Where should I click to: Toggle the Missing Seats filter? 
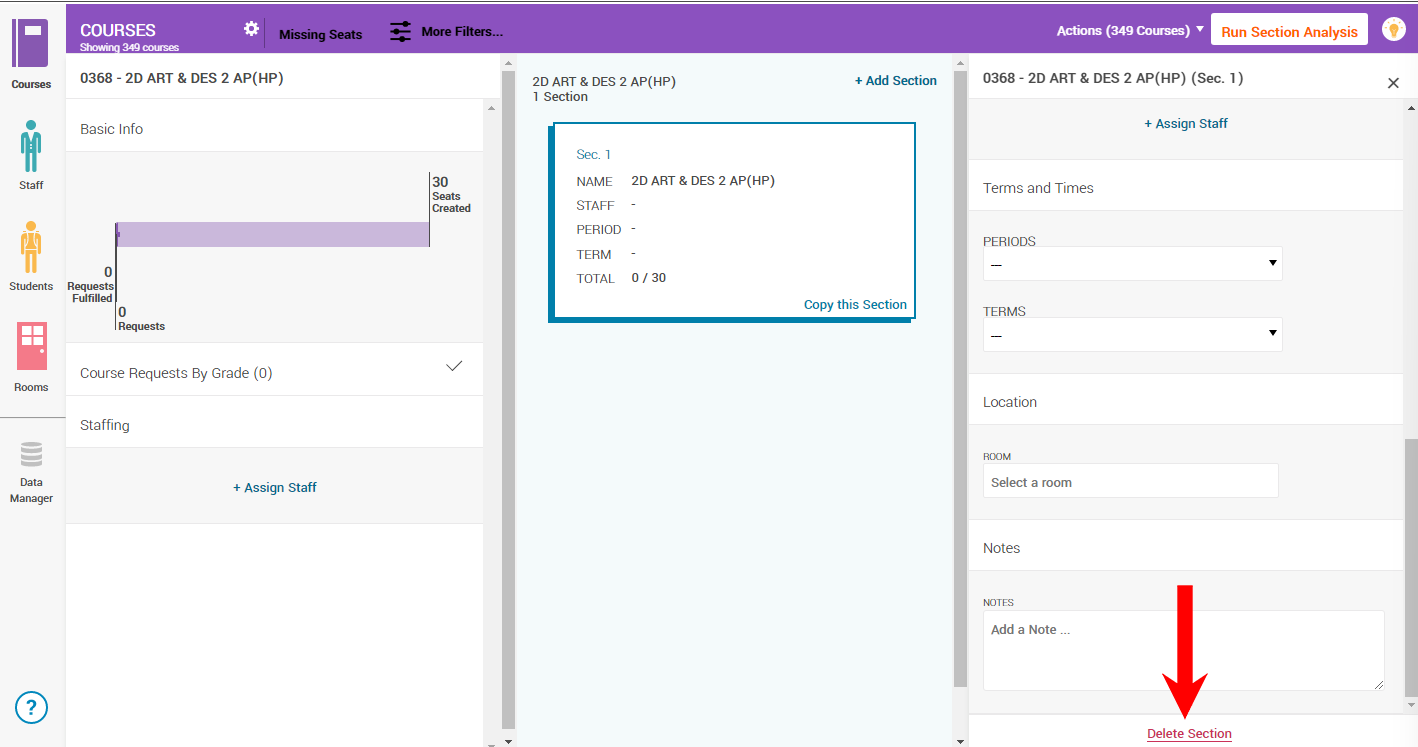[x=320, y=34]
